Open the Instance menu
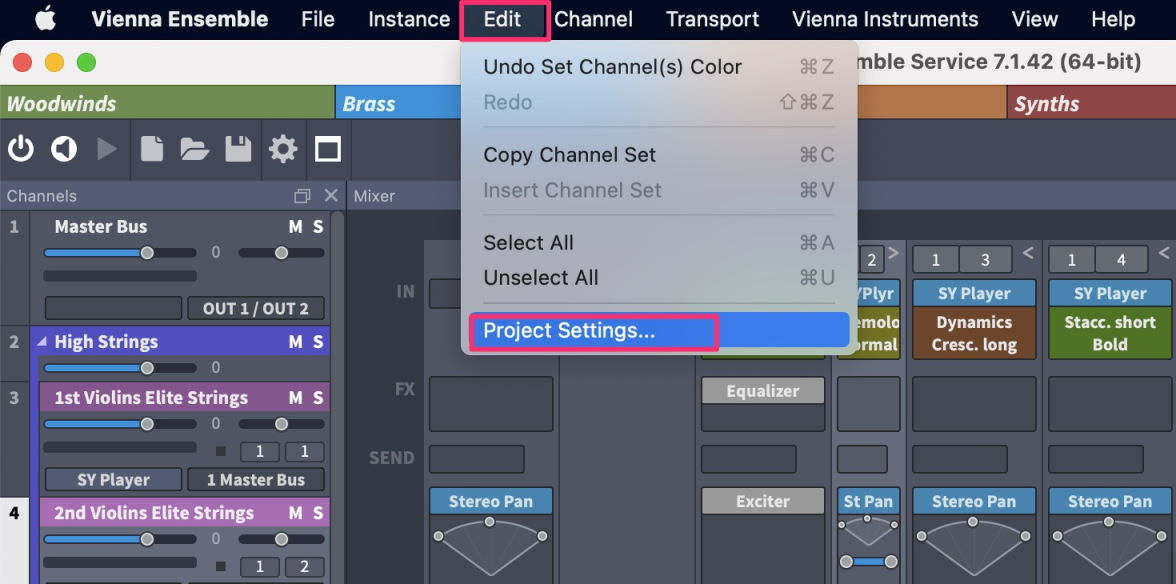The height and width of the screenshot is (584, 1176). [x=409, y=19]
